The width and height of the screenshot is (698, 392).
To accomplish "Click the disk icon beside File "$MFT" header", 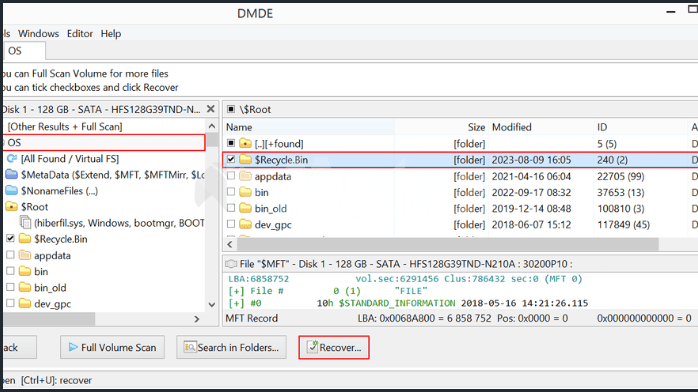I will coord(231,264).
